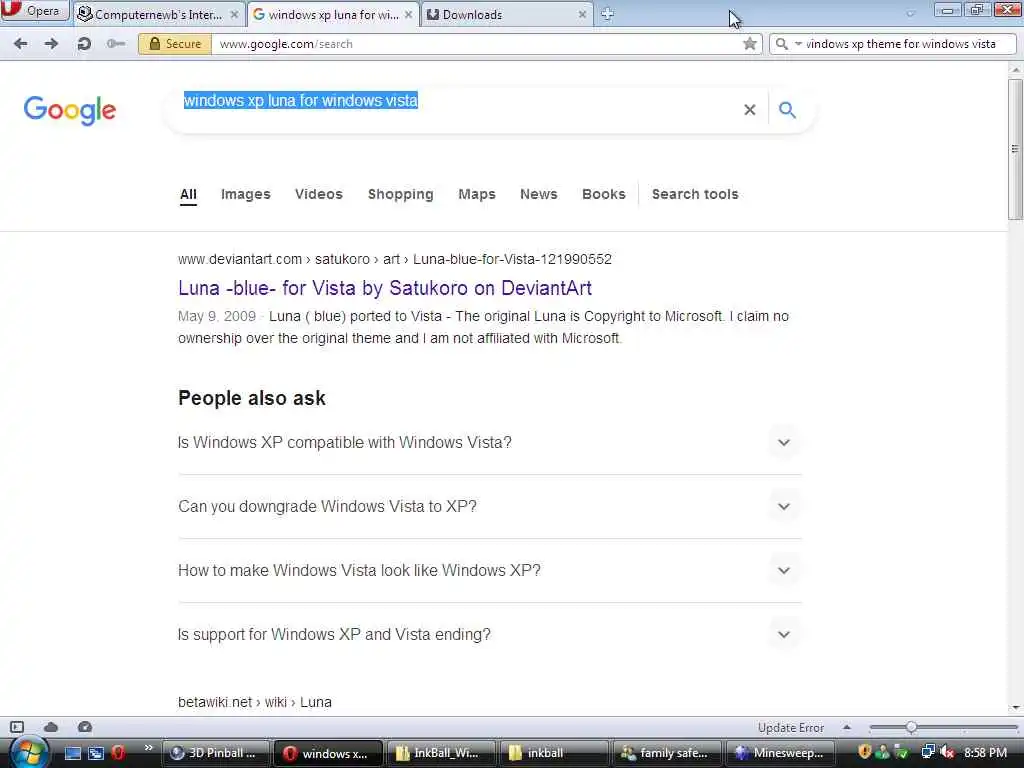The height and width of the screenshot is (768, 1024).
Task: Switch to Shopping results
Action: click(x=400, y=194)
